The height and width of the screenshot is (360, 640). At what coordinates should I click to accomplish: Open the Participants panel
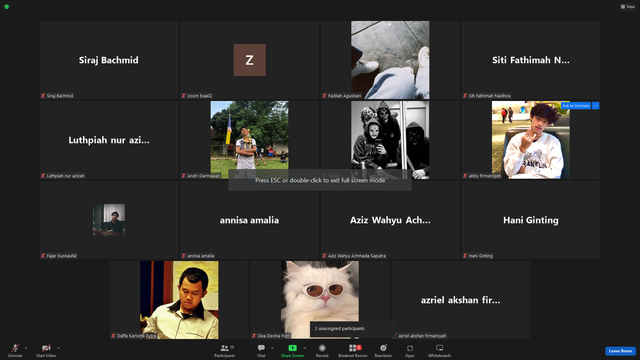click(225, 350)
